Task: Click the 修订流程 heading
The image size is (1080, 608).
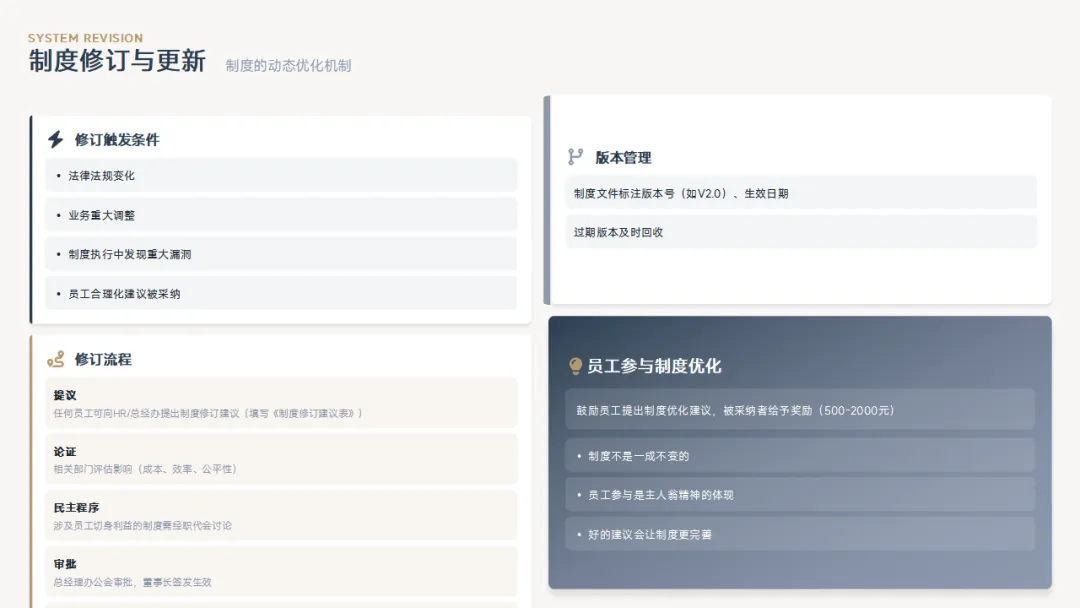Action: coord(103,359)
